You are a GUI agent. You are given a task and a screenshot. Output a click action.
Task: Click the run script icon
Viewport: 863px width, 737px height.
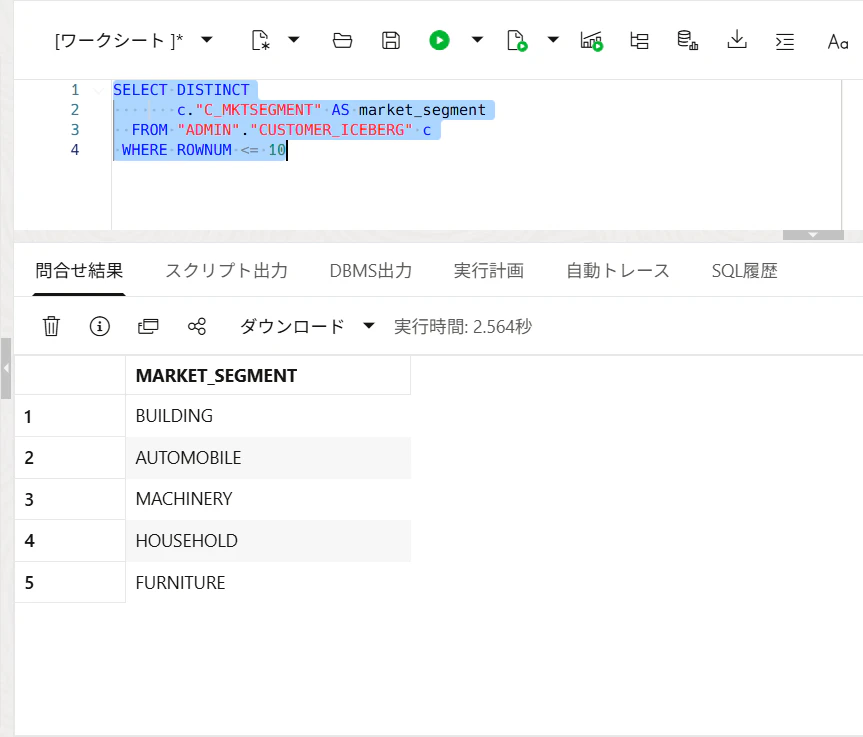(x=517, y=40)
